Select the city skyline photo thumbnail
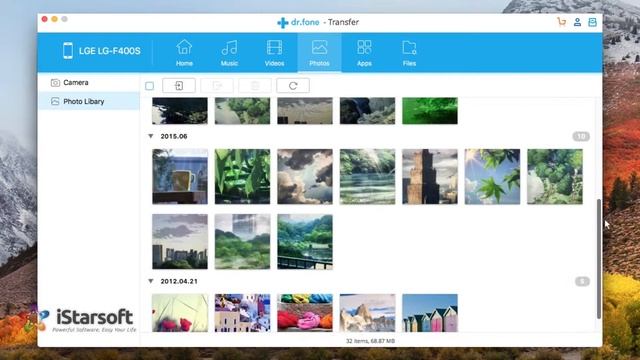 point(180,242)
